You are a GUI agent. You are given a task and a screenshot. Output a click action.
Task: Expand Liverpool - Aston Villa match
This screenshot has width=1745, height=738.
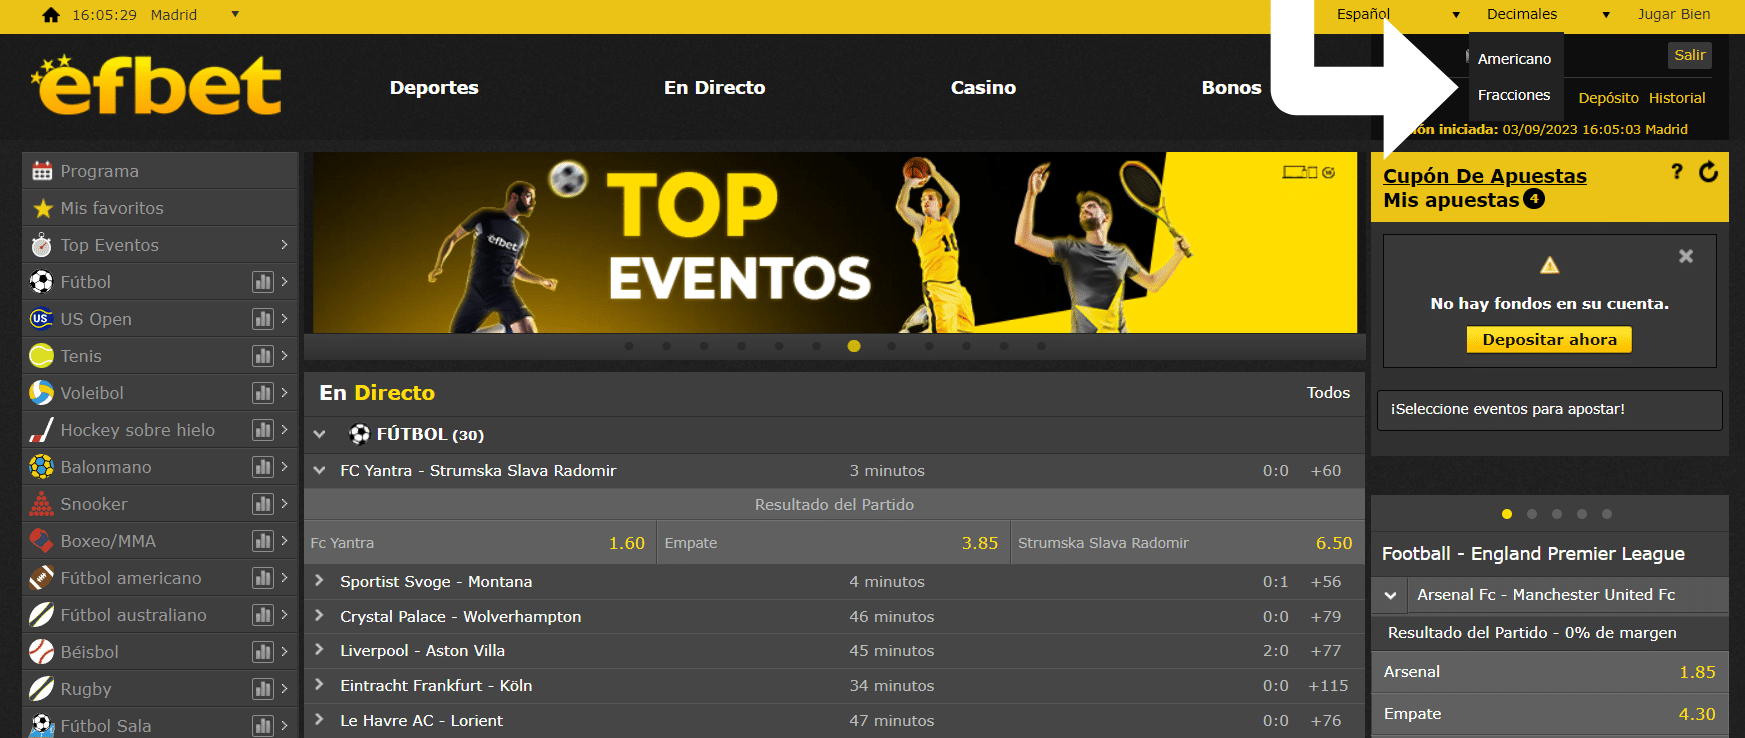319,650
